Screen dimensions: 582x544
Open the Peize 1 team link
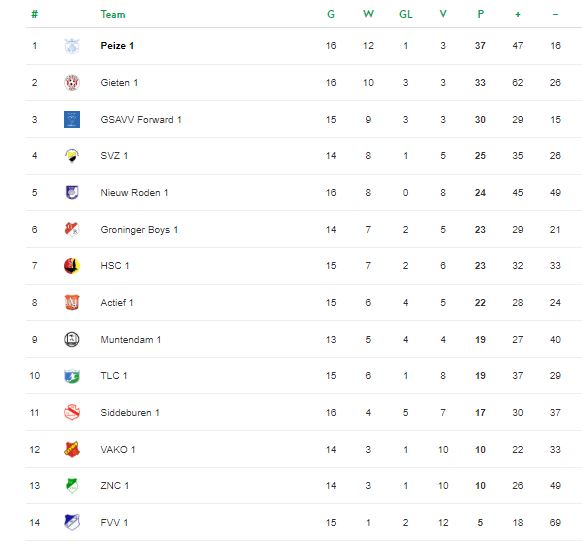click(x=117, y=46)
